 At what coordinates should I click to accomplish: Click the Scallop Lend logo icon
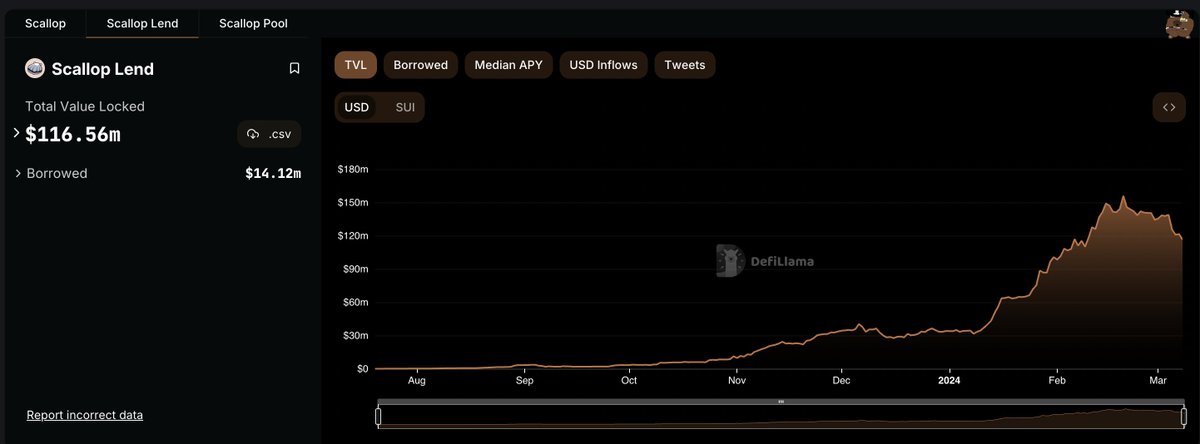pyautogui.click(x=34, y=68)
